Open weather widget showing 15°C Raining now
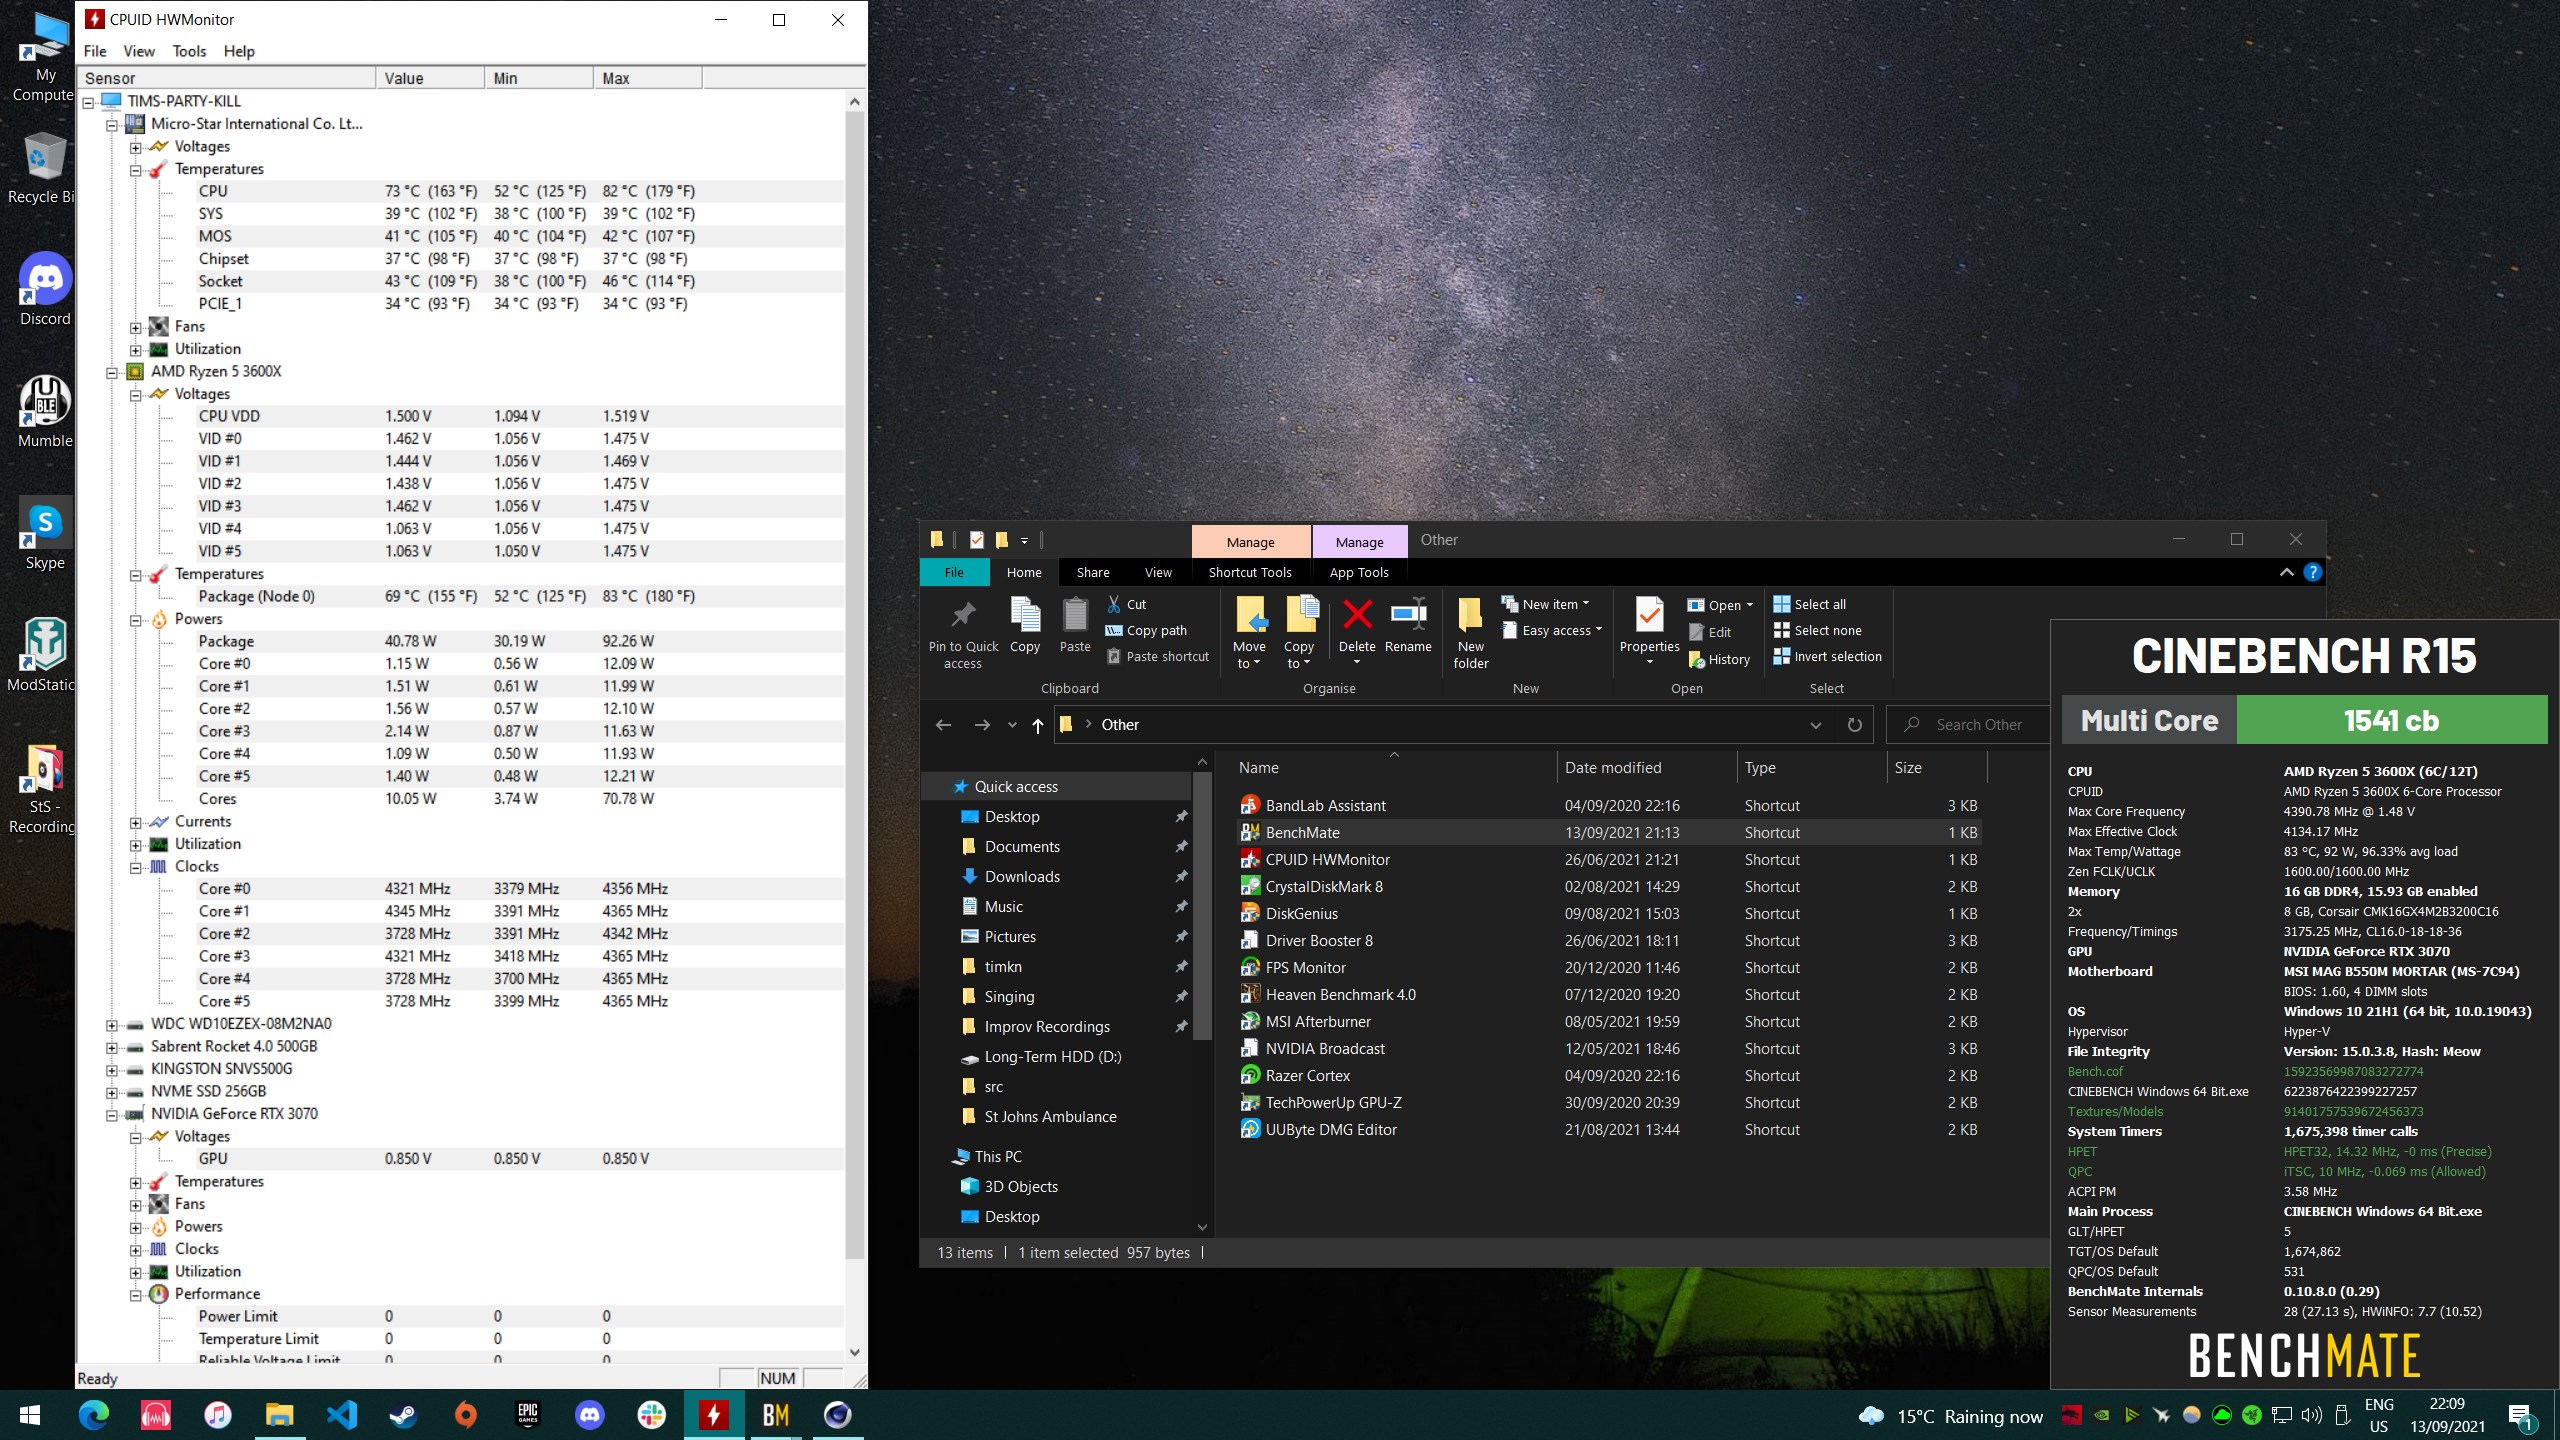The width and height of the screenshot is (2560, 1440). click(1950, 1416)
